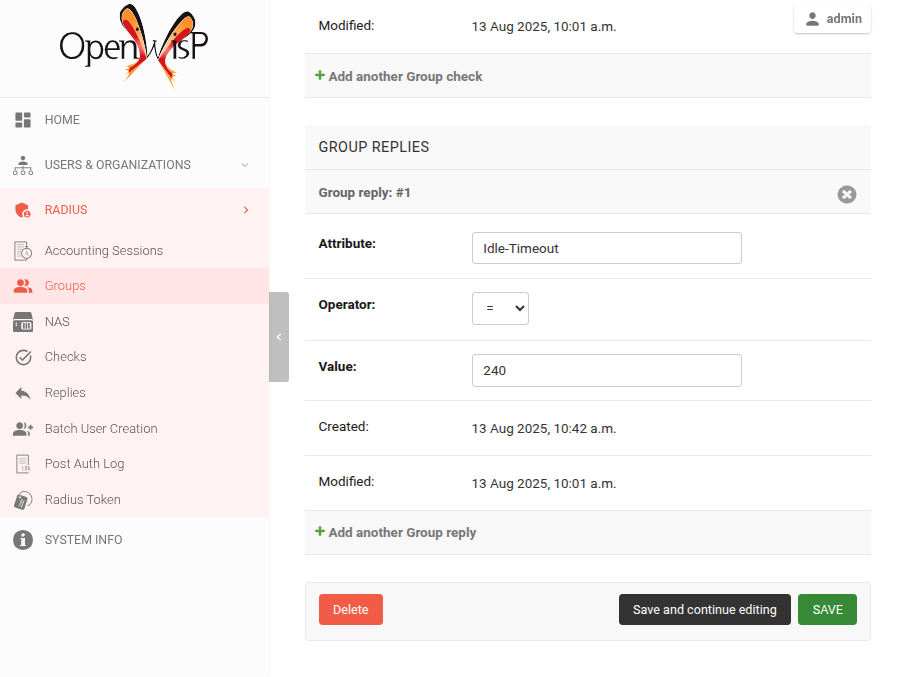Remove Group reply #1 with X icon
907x677 pixels.
pyautogui.click(x=846, y=194)
